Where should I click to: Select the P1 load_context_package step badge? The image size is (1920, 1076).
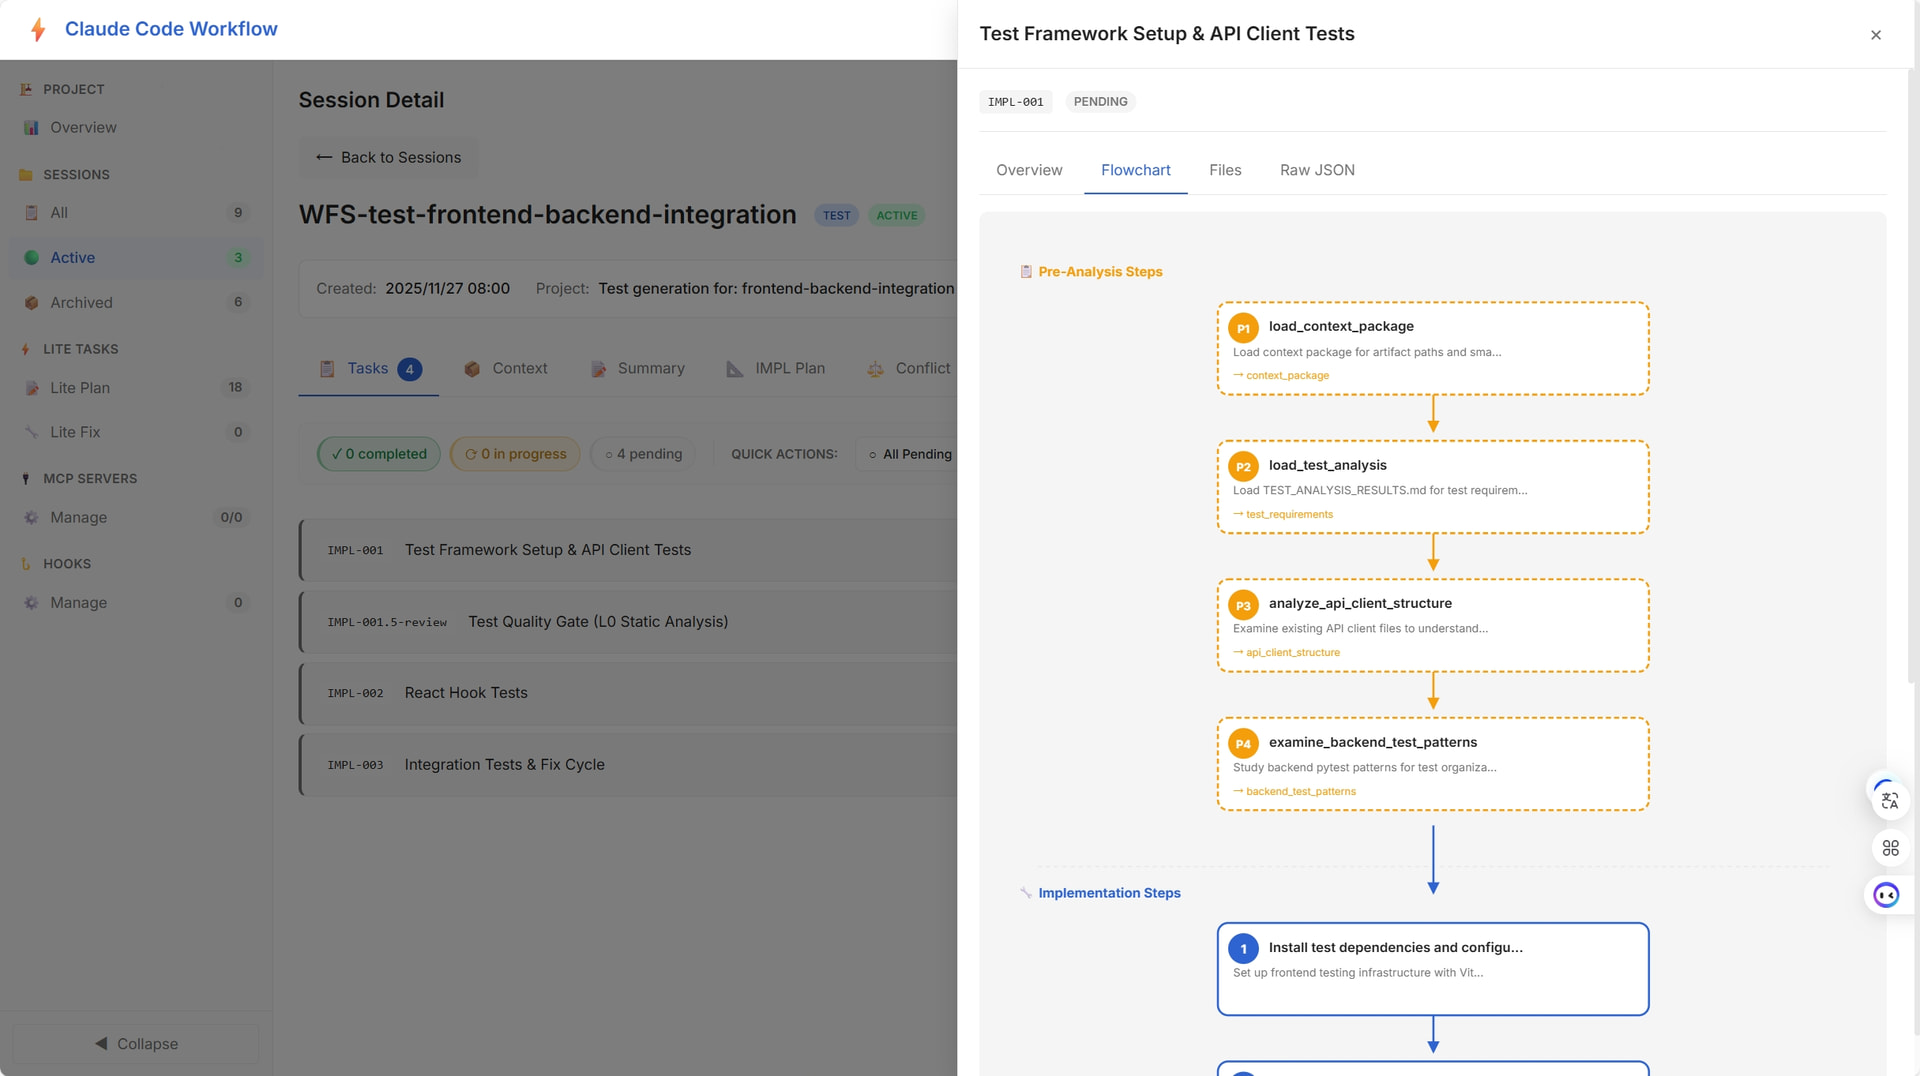point(1243,328)
